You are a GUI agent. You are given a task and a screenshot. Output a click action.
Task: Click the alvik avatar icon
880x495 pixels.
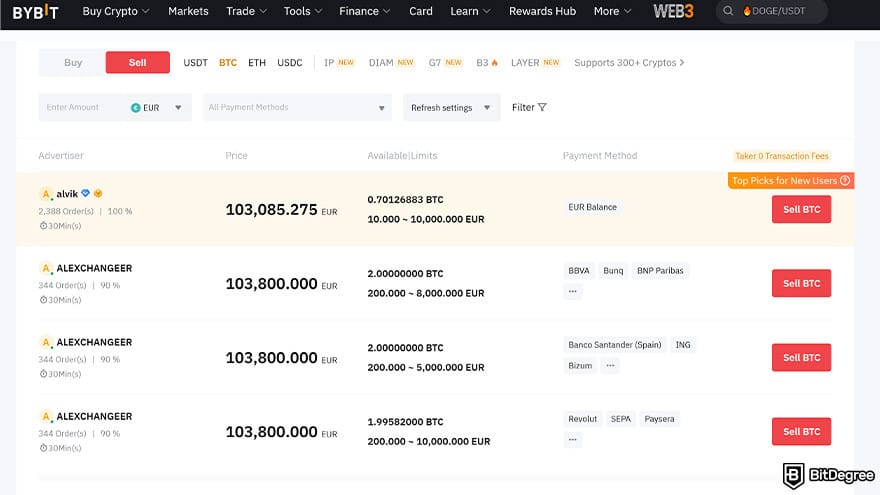46,194
